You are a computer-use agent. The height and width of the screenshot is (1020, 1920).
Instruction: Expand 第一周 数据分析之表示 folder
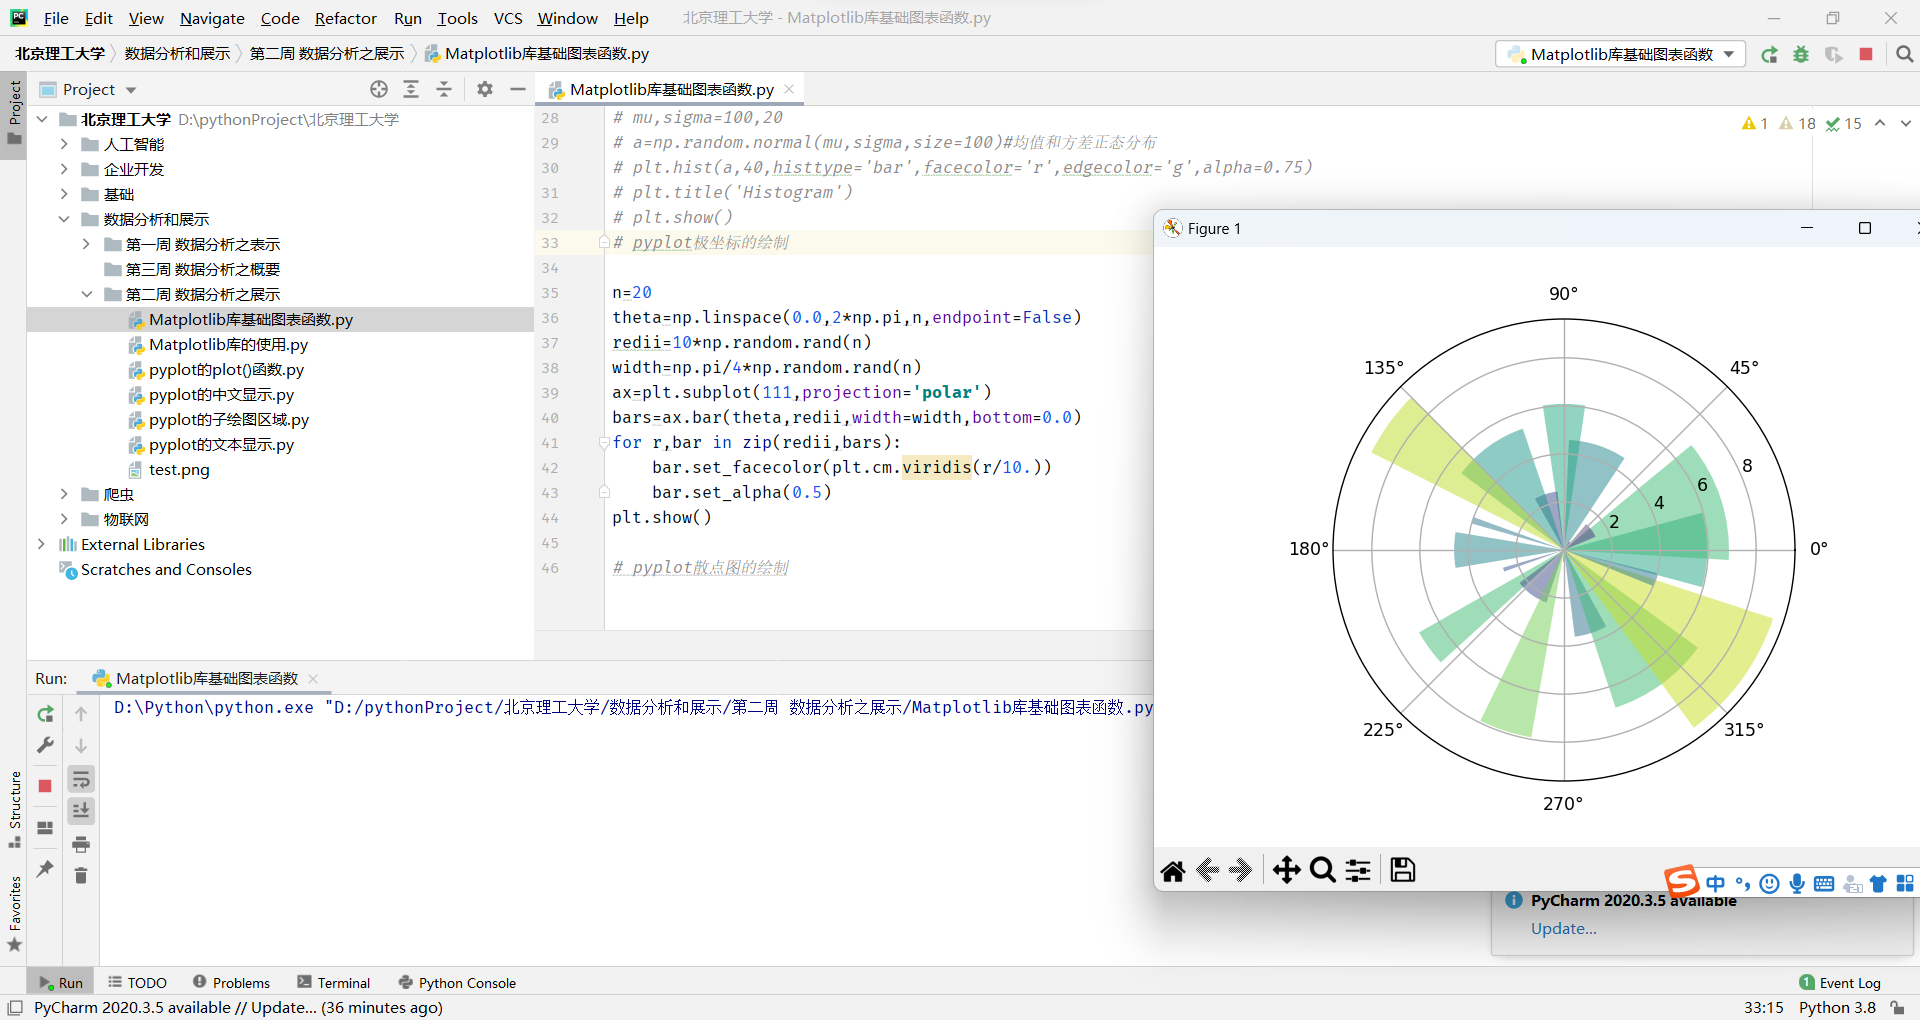[x=86, y=244]
